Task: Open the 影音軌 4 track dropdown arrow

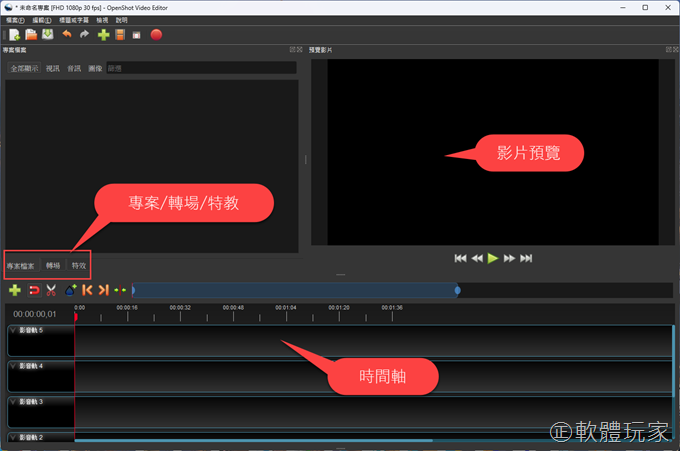Action: (x=13, y=366)
